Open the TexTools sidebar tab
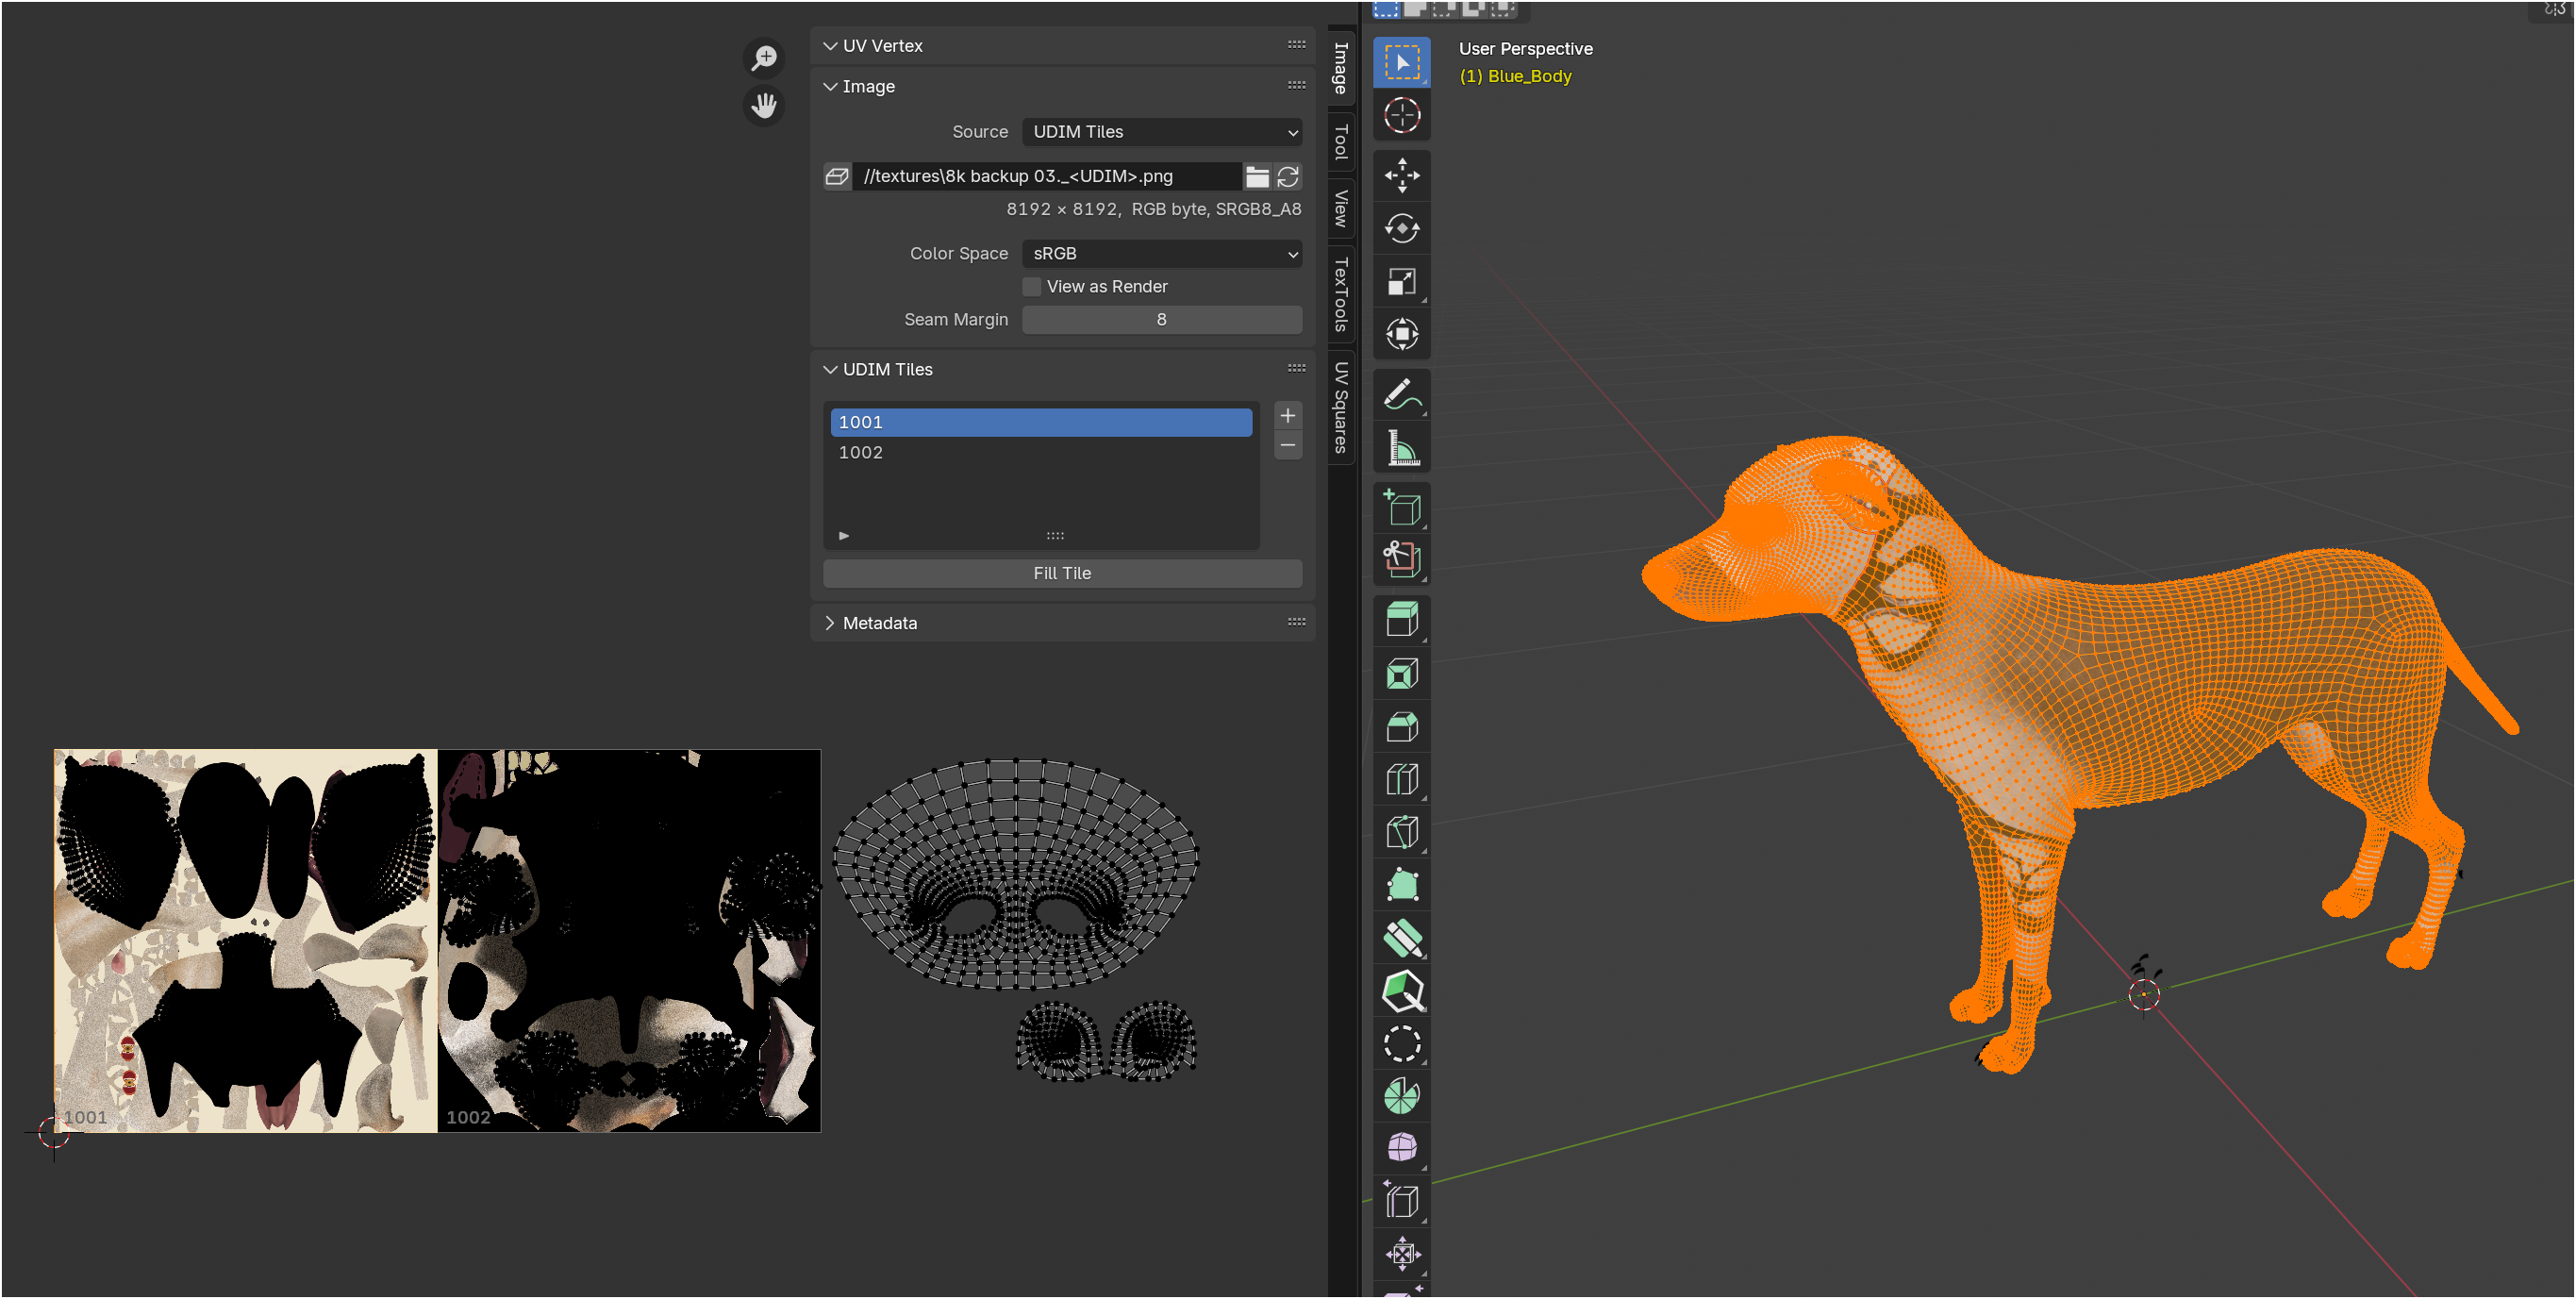 (x=1342, y=294)
